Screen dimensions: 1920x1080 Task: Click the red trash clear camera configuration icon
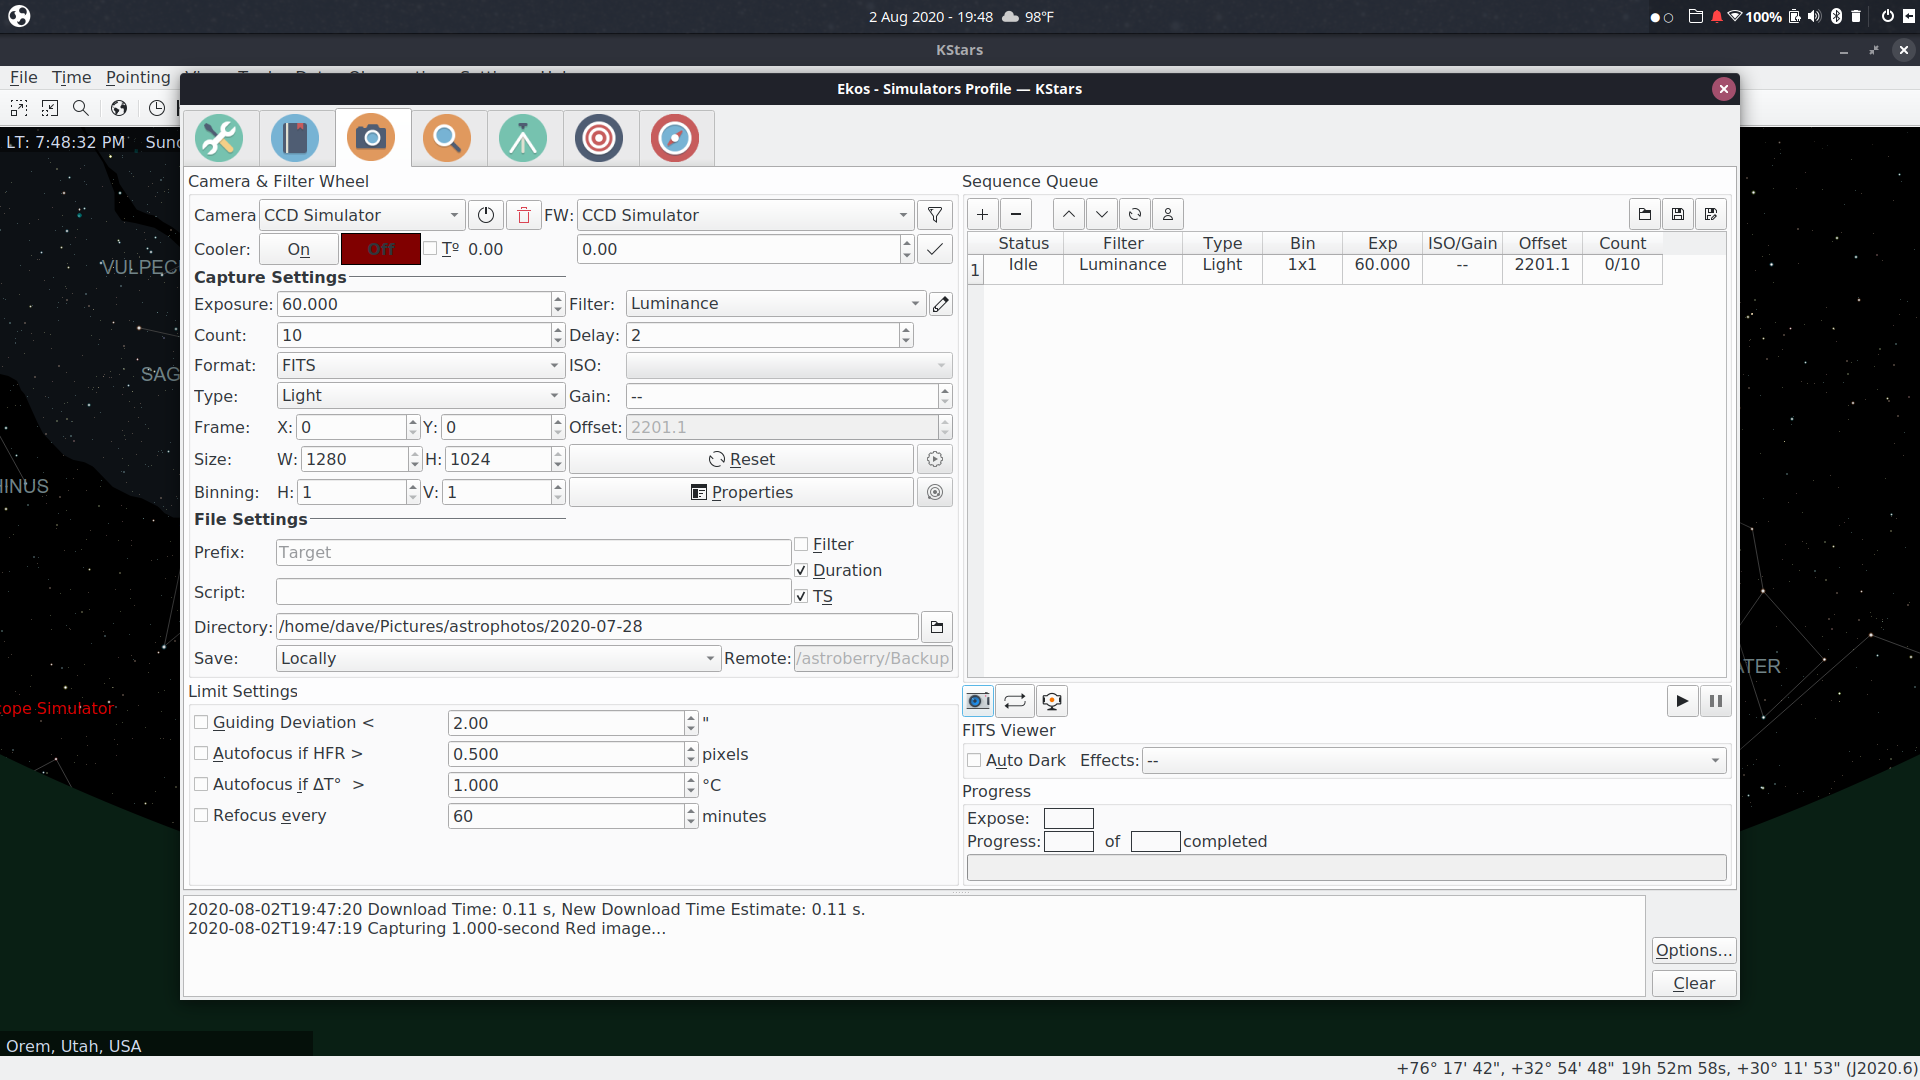click(x=524, y=215)
